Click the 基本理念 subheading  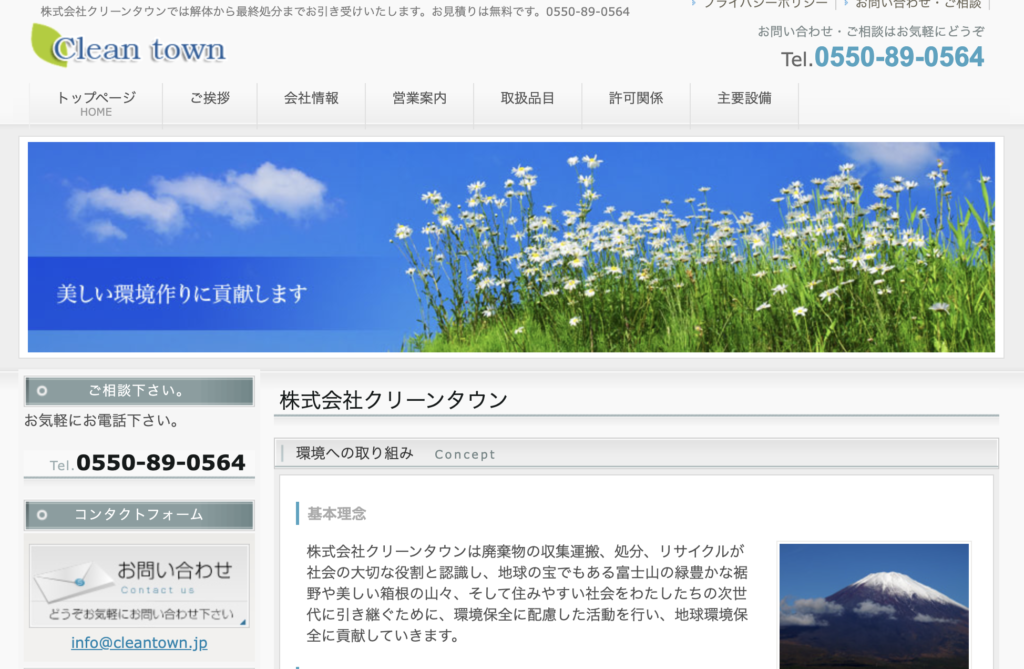[336, 514]
